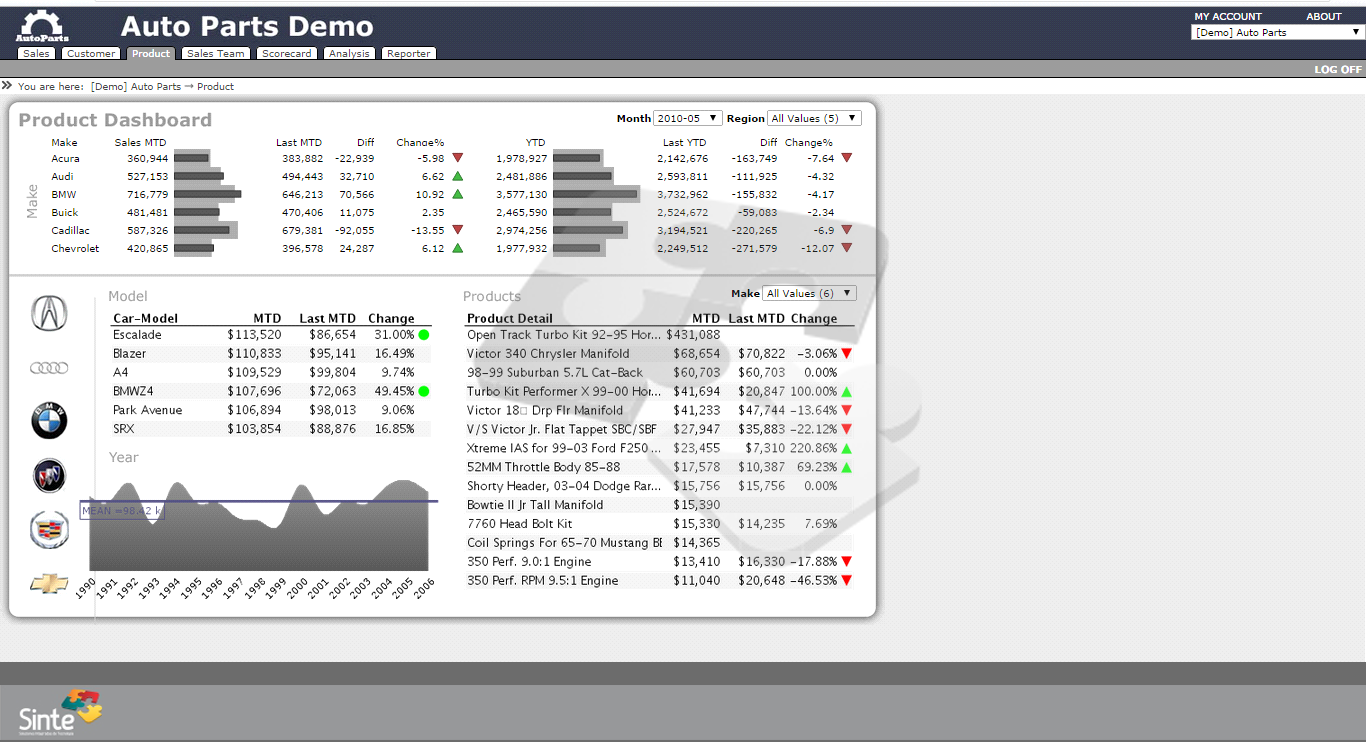1366x742 pixels.
Task: Open the Customer tab
Action: click(91, 54)
